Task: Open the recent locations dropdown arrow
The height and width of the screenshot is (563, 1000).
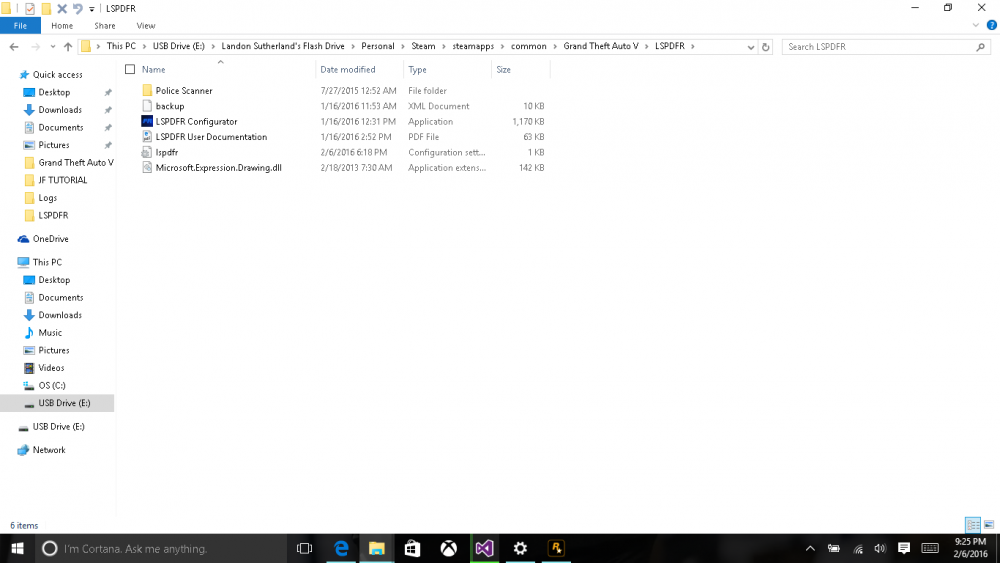Action: point(52,47)
